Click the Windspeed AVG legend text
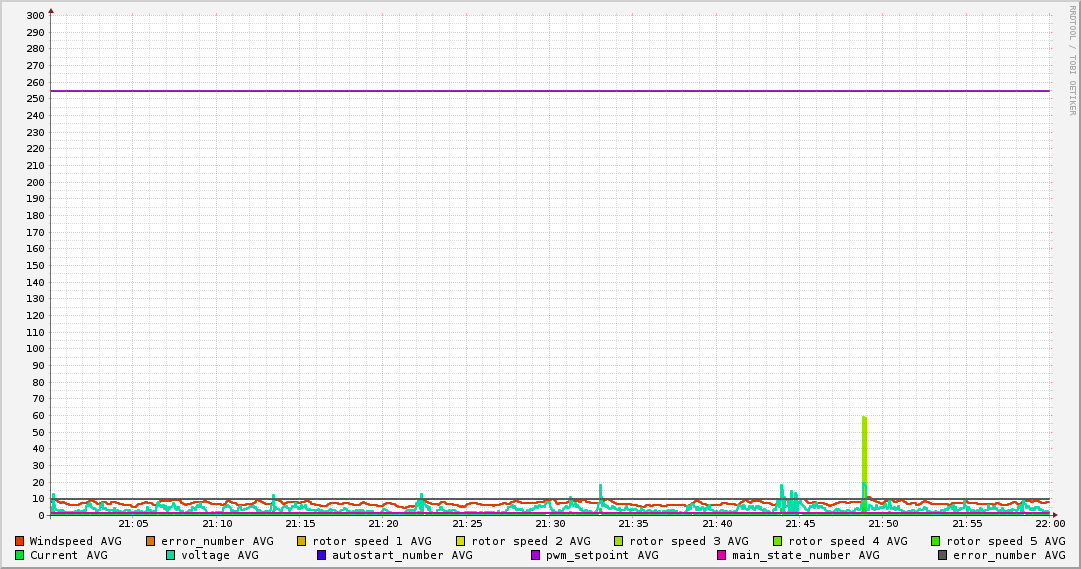 tap(75, 541)
